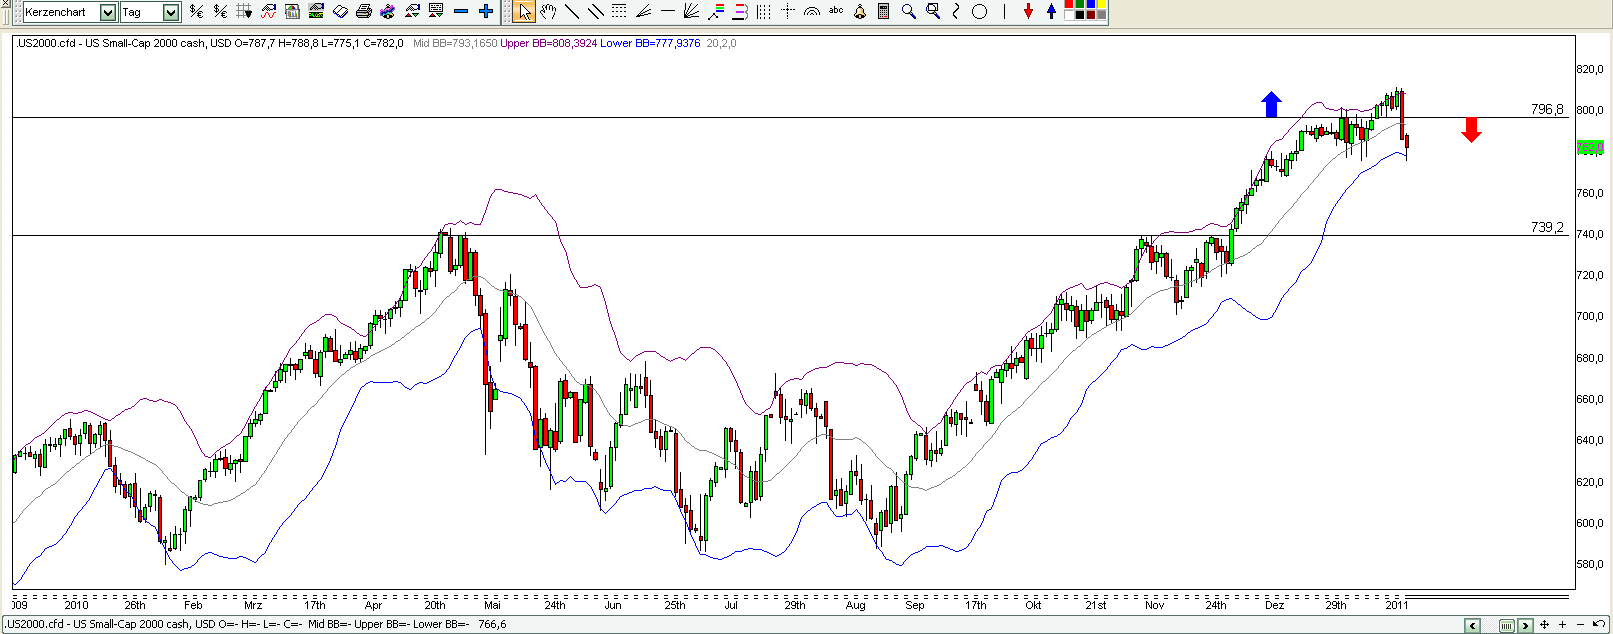
Task: Select the red down arrow marker tool
Action: (x=1028, y=12)
